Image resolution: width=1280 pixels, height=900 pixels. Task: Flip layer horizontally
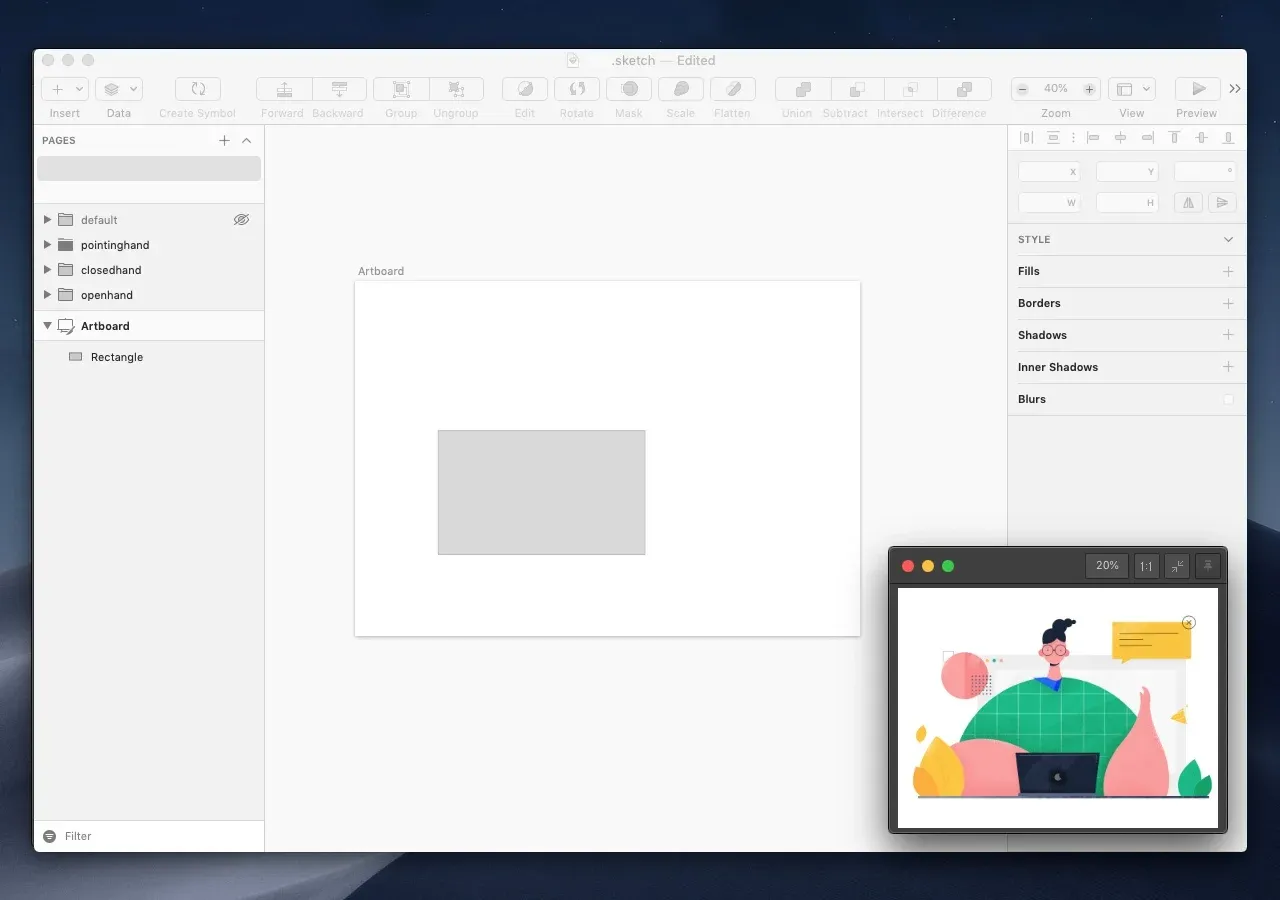tap(1189, 203)
